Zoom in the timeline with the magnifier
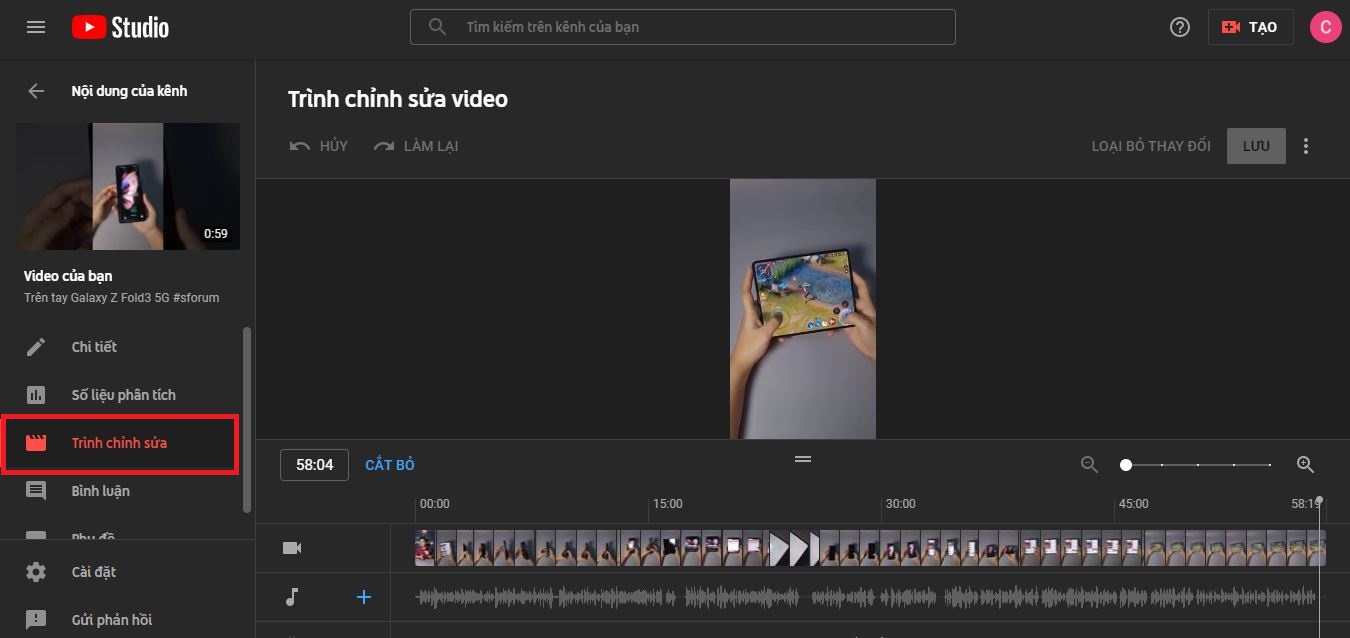1350x638 pixels. click(1305, 465)
